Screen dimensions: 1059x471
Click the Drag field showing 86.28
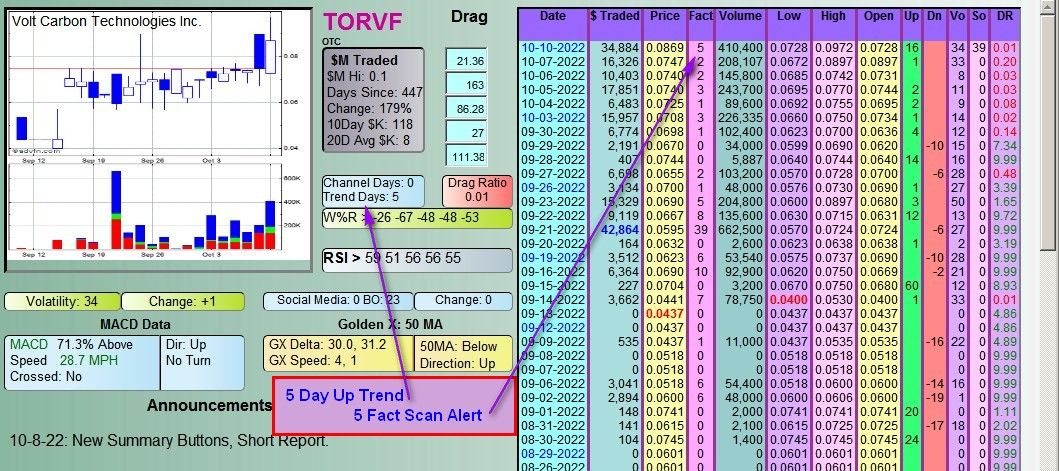(x=465, y=109)
